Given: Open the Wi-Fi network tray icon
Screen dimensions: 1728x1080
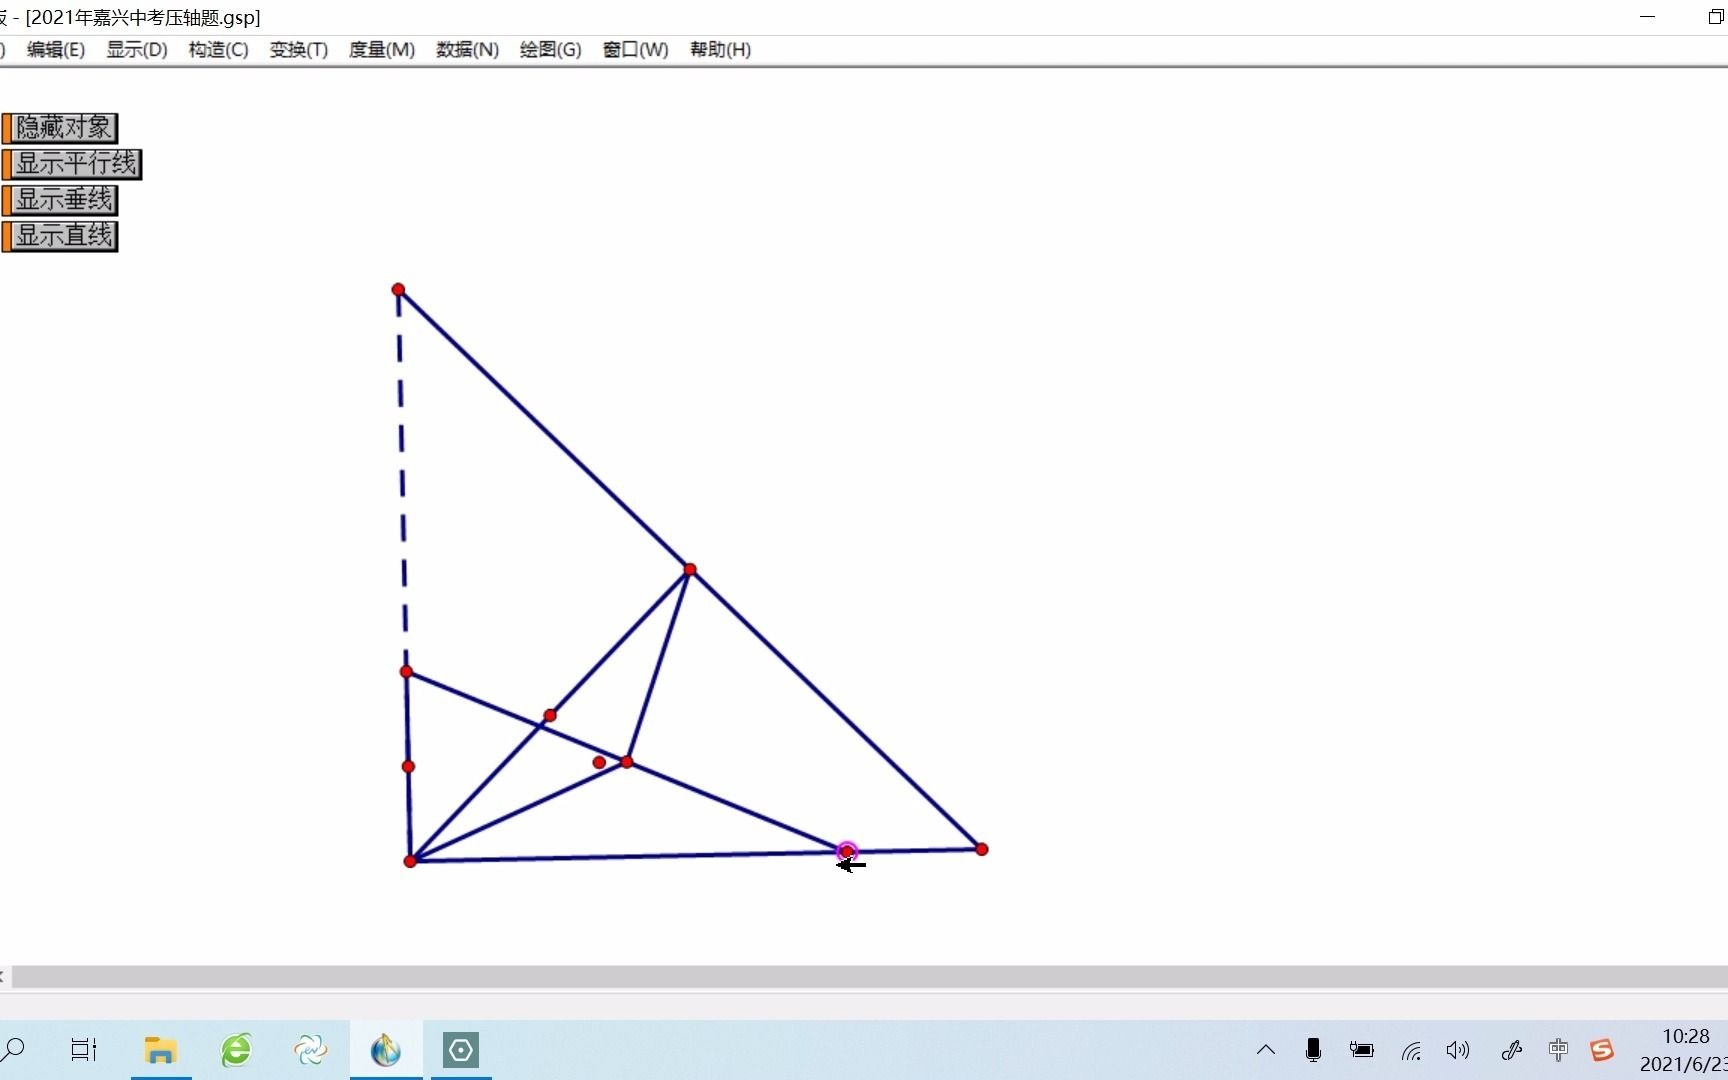Looking at the screenshot, I should 1411,1050.
